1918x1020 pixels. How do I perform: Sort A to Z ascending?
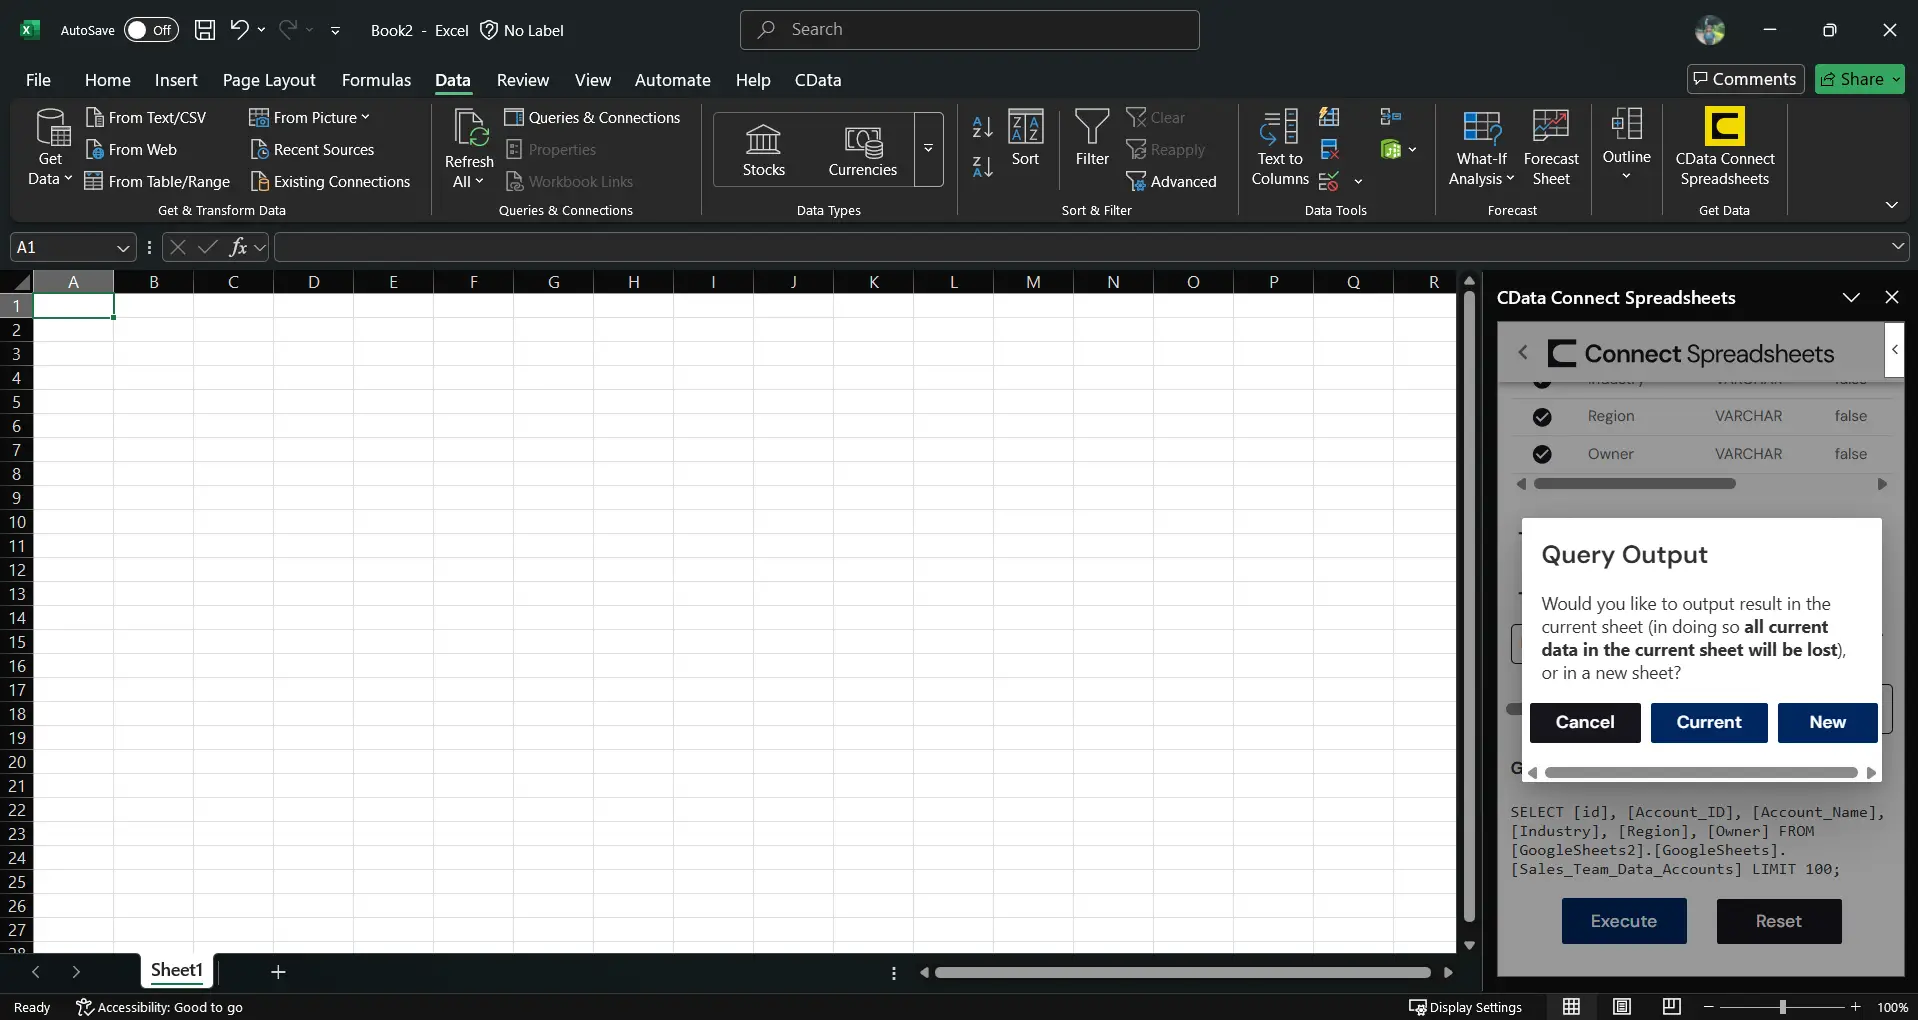[x=982, y=128]
